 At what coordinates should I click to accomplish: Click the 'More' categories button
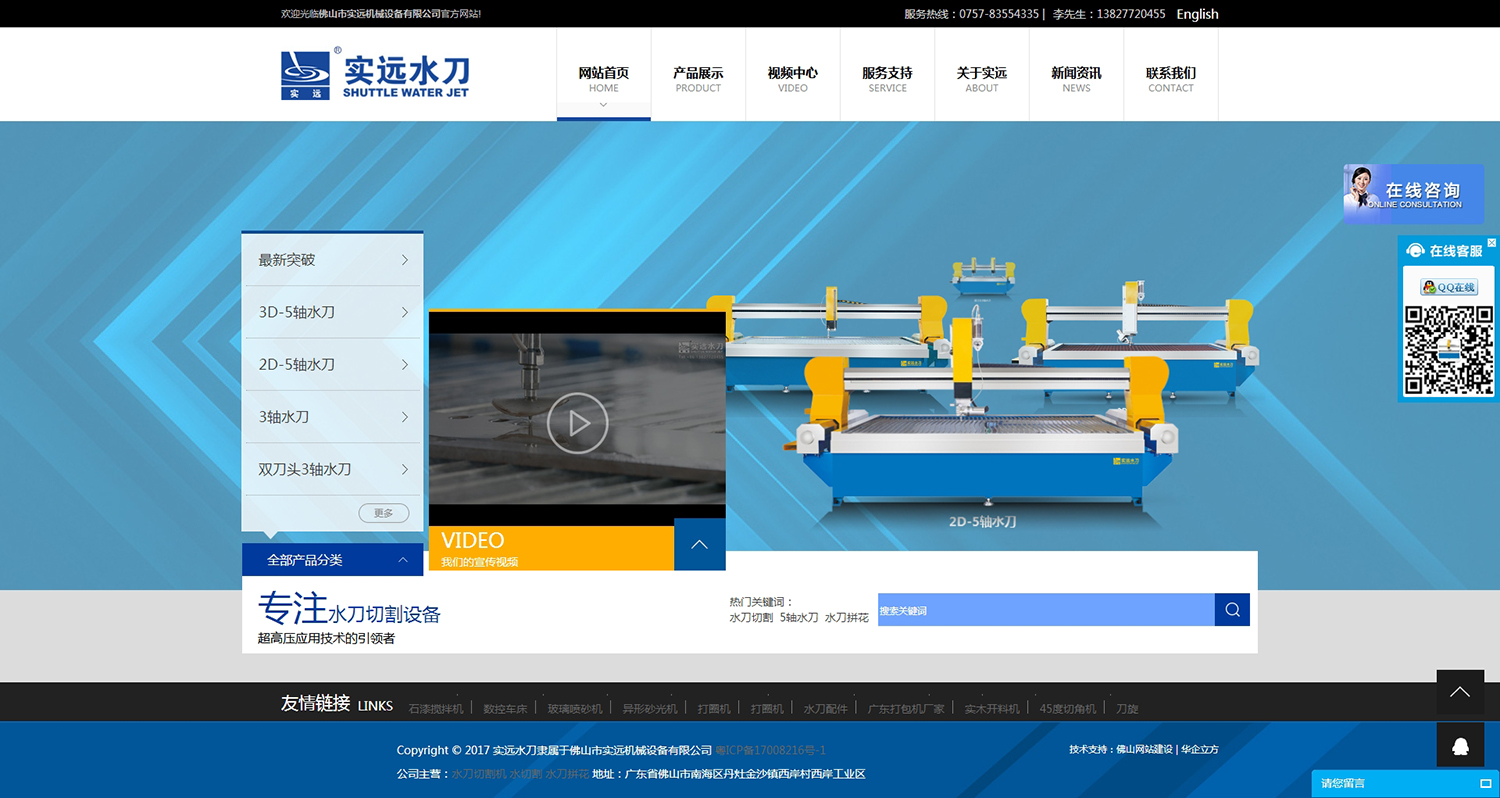[383, 513]
